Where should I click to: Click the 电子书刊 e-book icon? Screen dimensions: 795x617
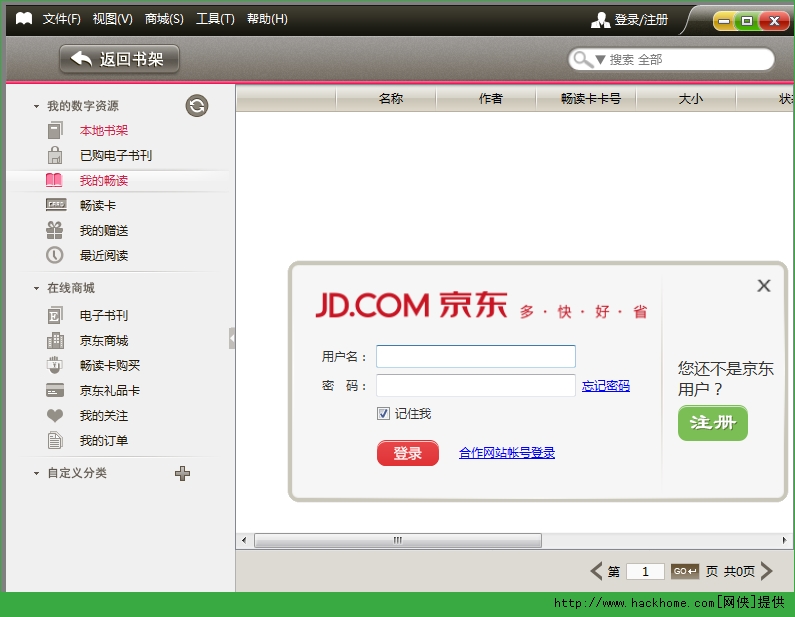coord(55,315)
